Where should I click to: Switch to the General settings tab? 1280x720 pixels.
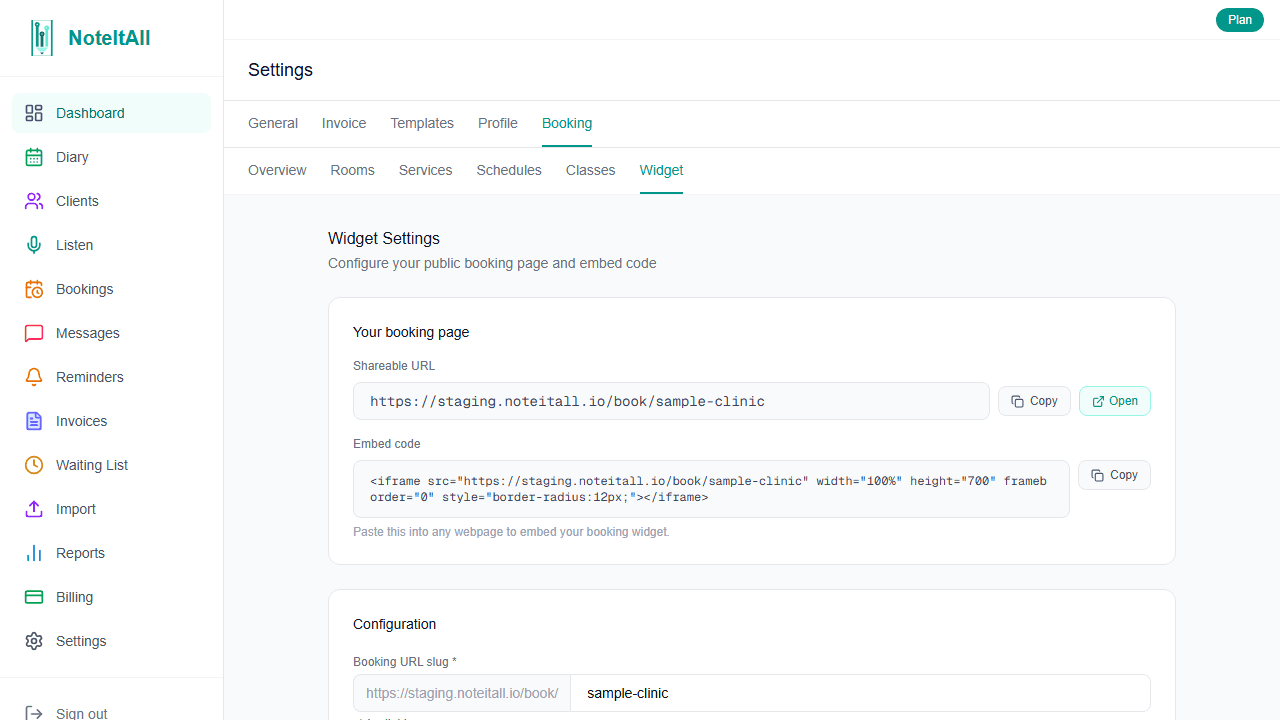273,123
